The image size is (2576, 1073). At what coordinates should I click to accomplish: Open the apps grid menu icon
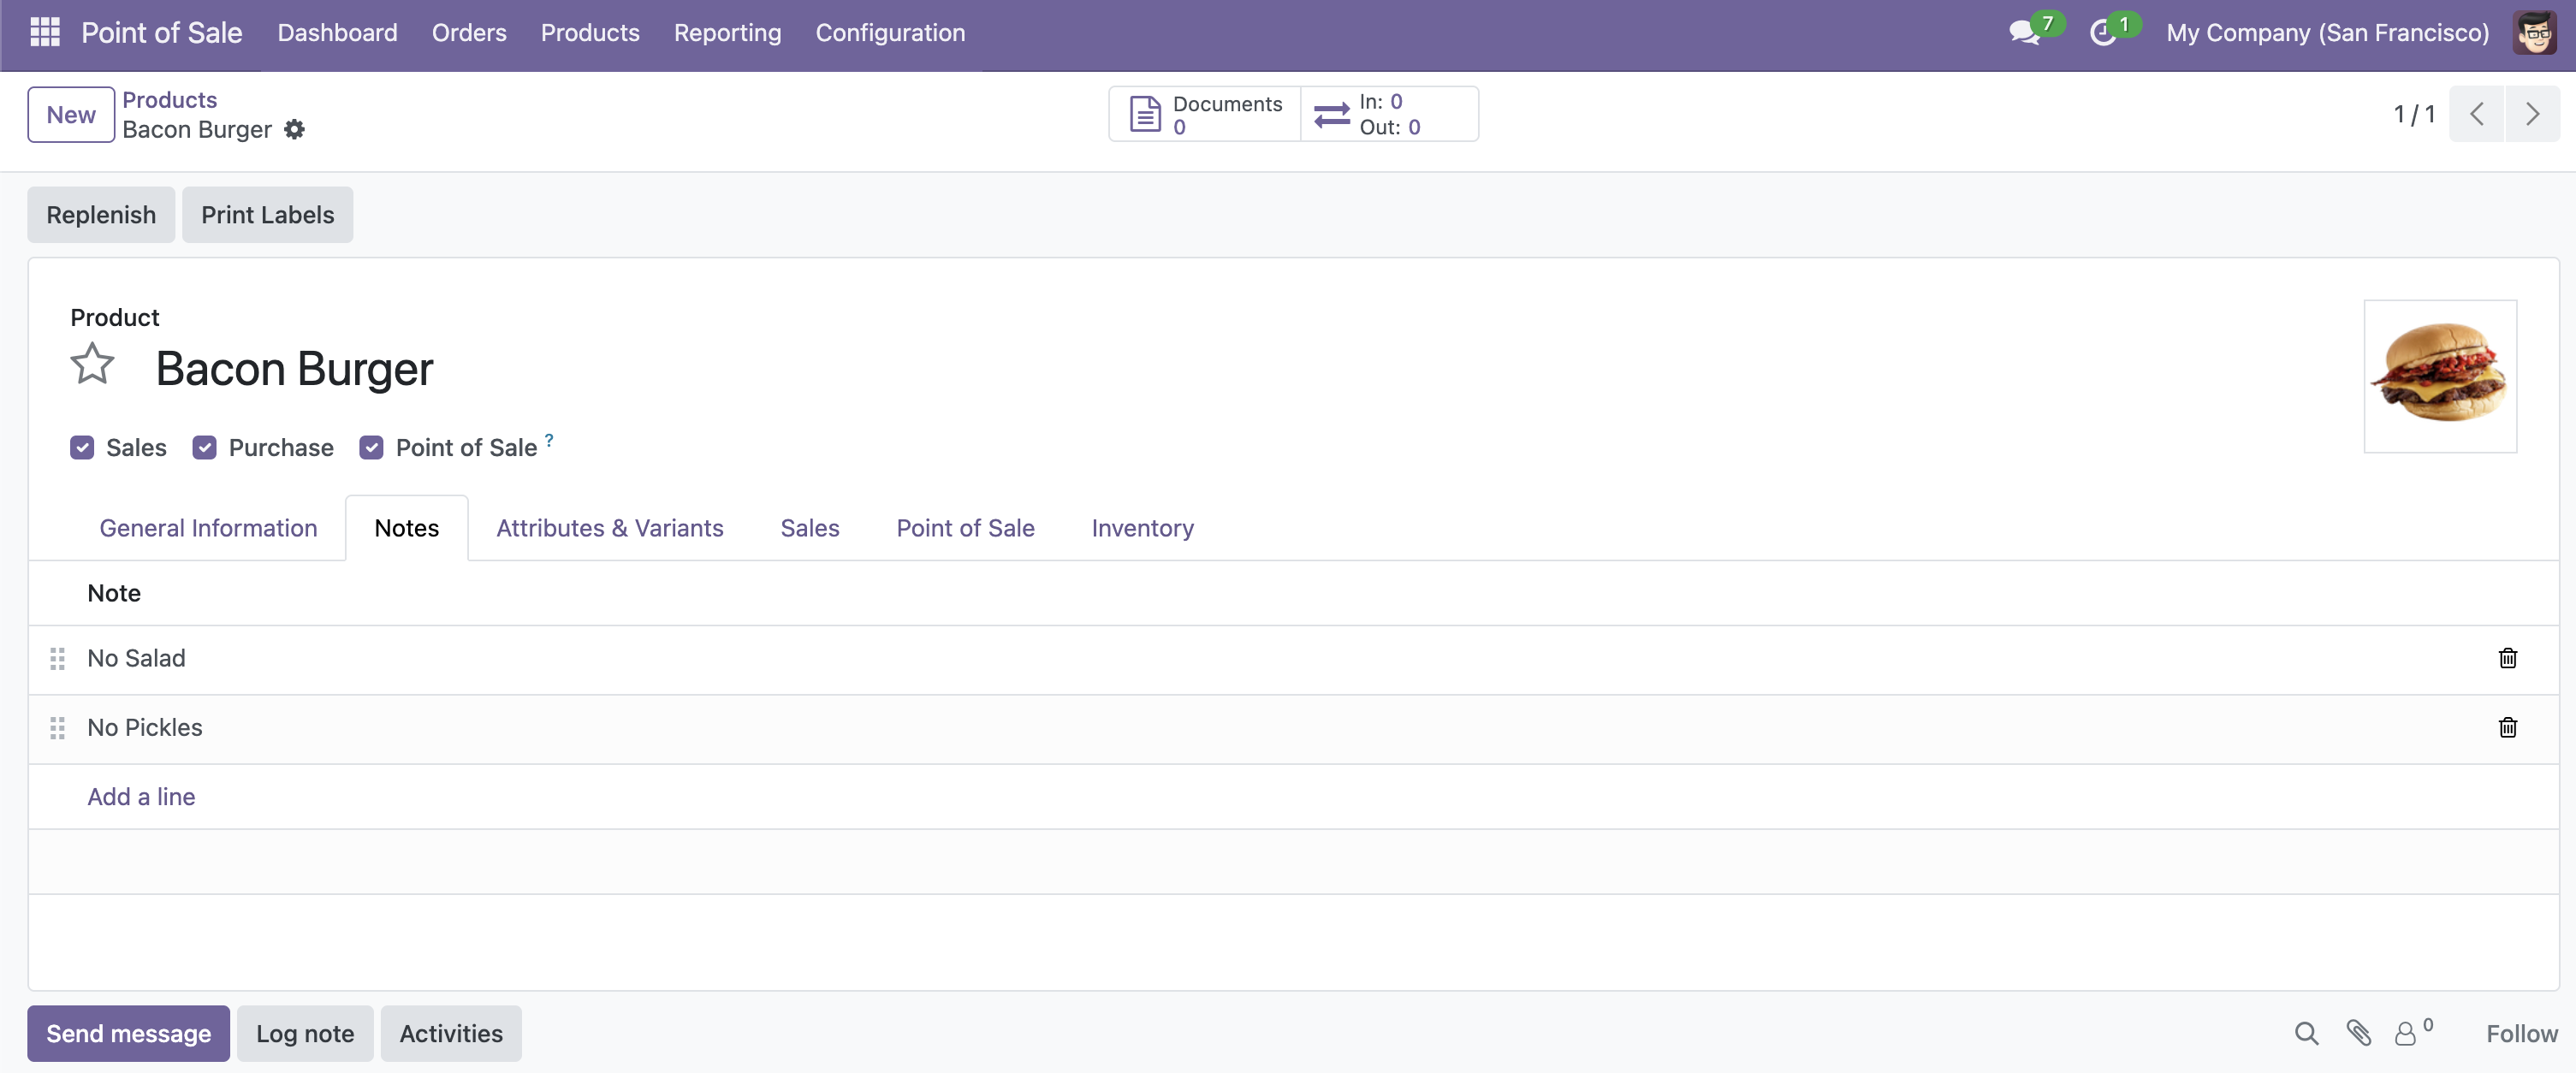pos(45,32)
